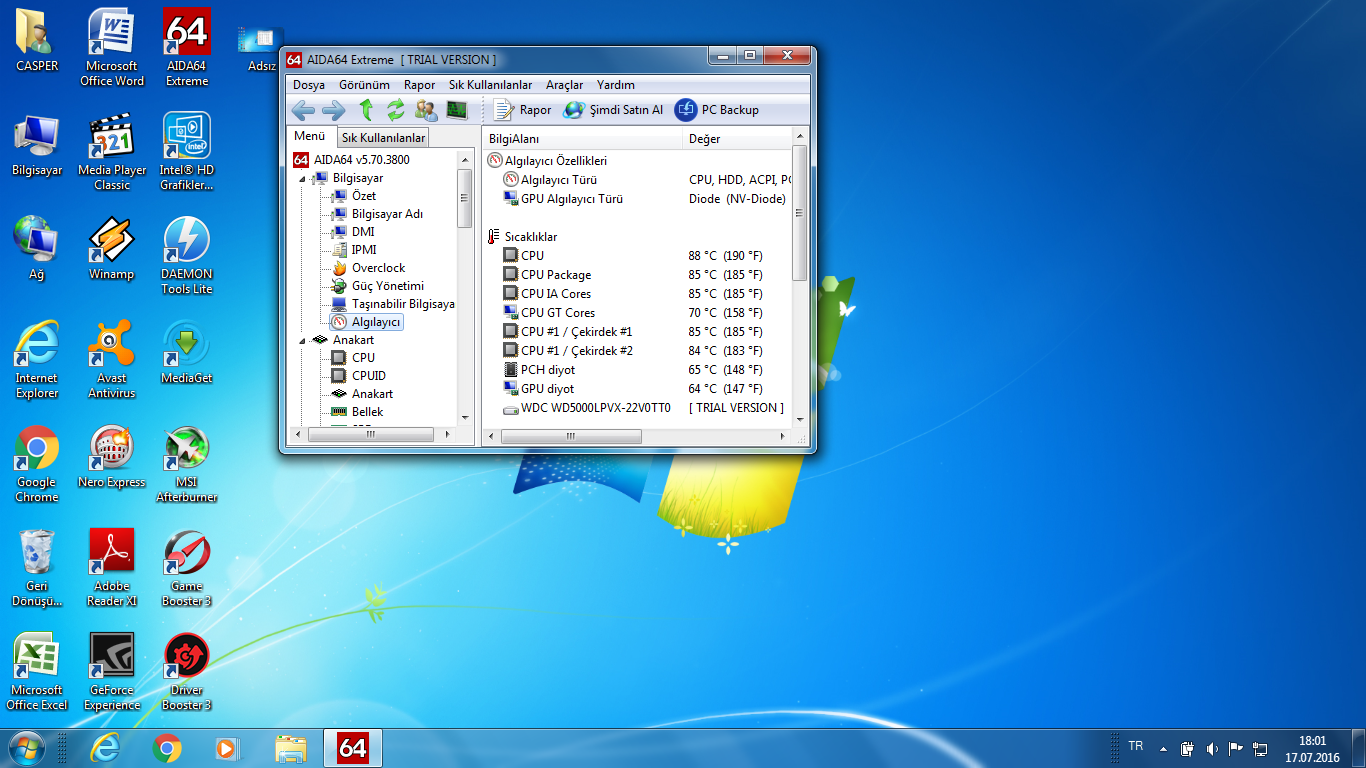Select Driver Booster 3 desktop icon
Viewport: 1366px width, 768px height.
coord(187,672)
